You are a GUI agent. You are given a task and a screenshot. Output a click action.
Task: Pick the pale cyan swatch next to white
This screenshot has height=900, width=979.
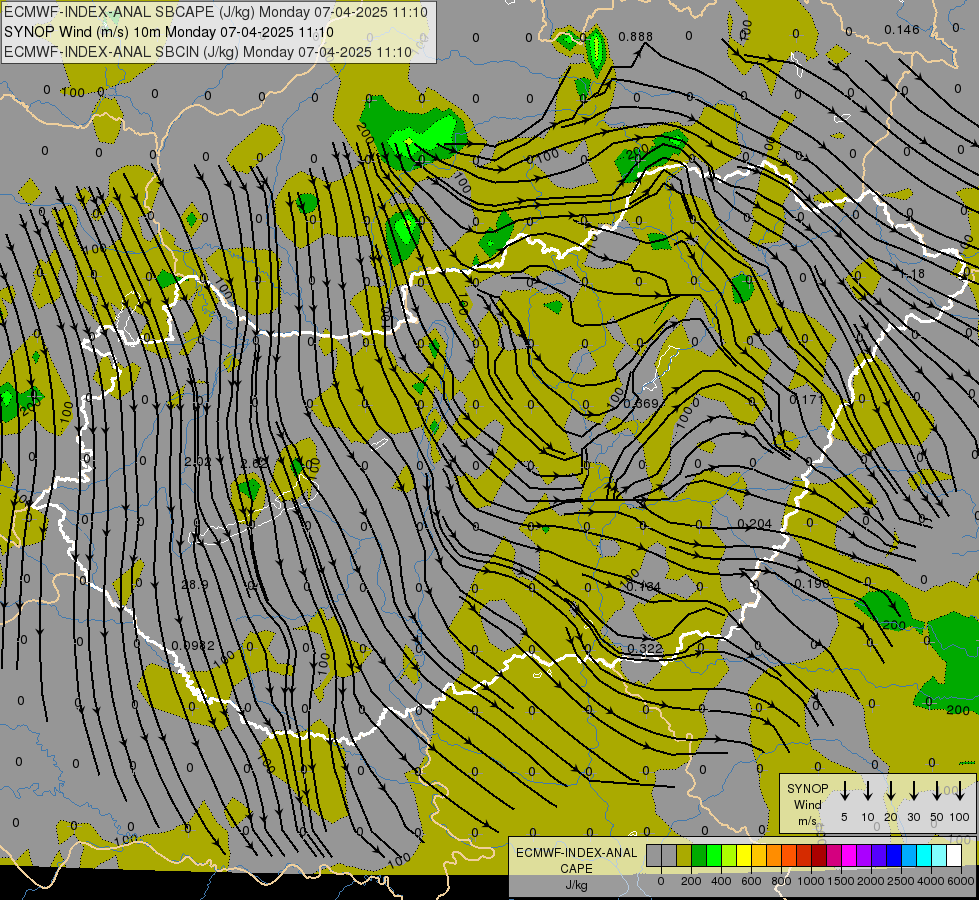point(939,855)
